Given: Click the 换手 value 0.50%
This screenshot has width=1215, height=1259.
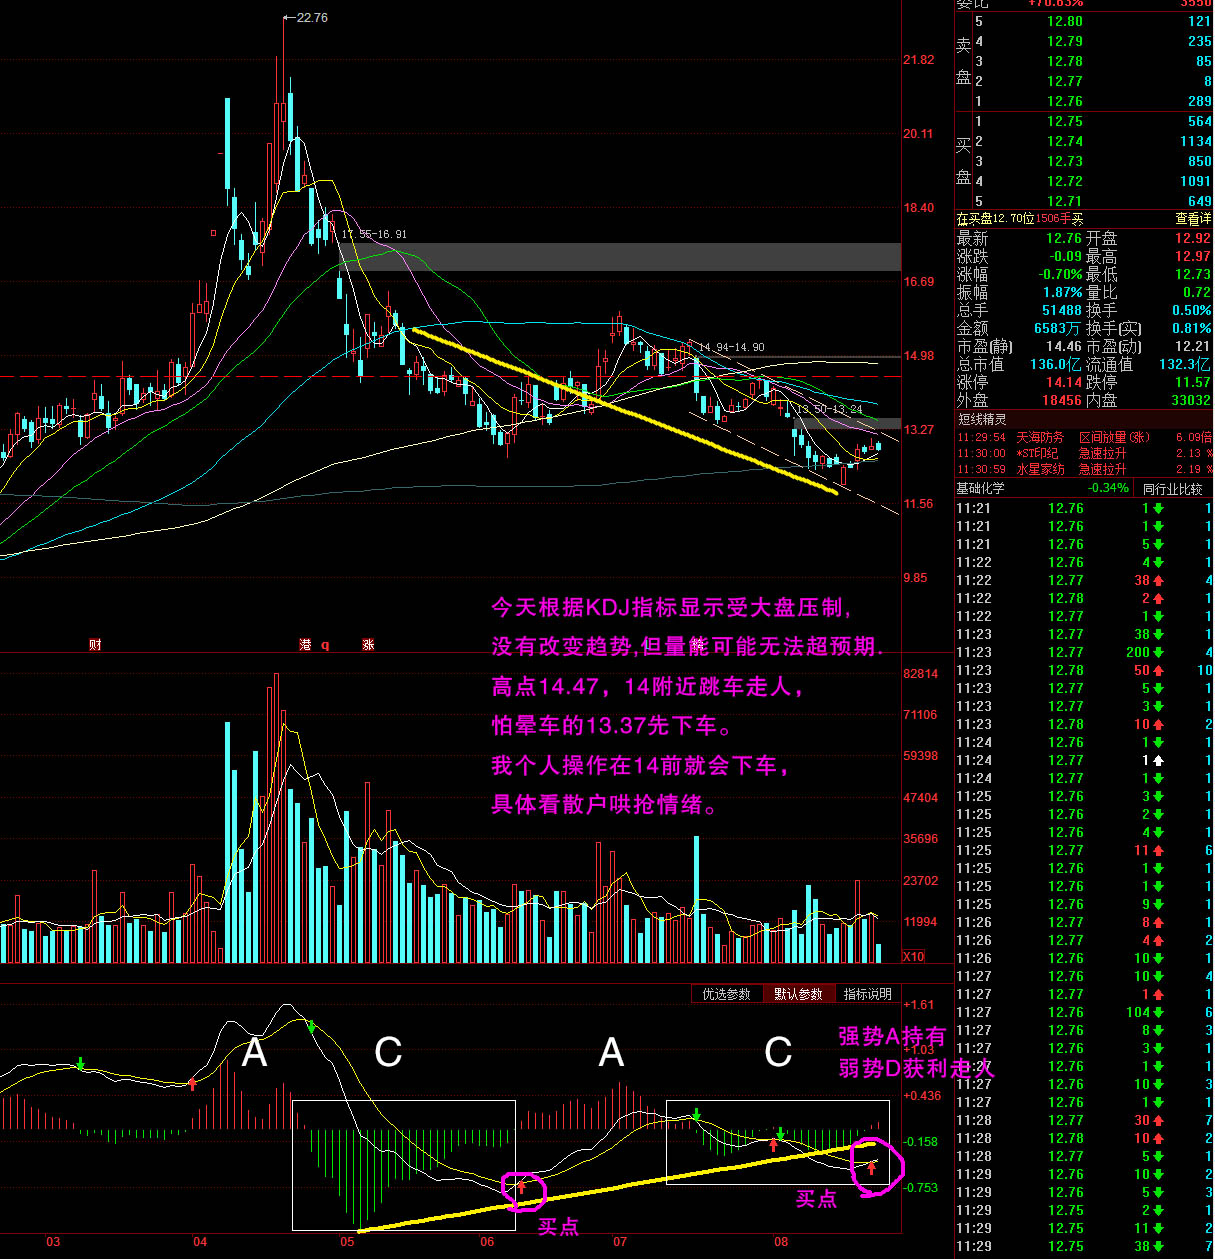Looking at the screenshot, I should [x=1191, y=310].
